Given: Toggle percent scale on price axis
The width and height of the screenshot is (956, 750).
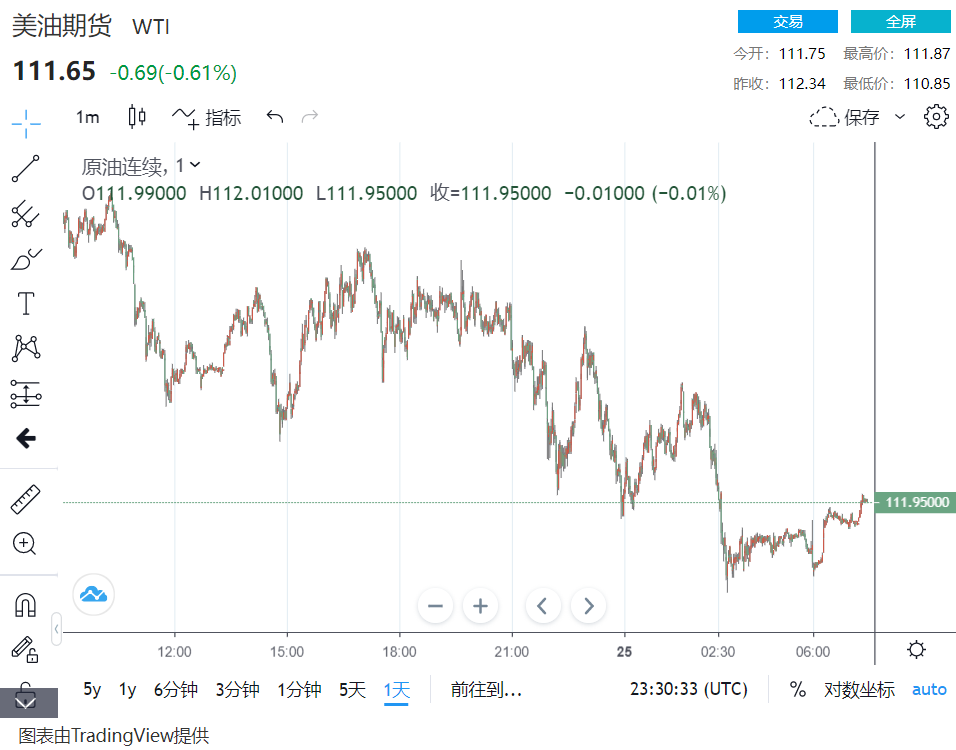Looking at the screenshot, I should pyautogui.click(x=798, y=689).
